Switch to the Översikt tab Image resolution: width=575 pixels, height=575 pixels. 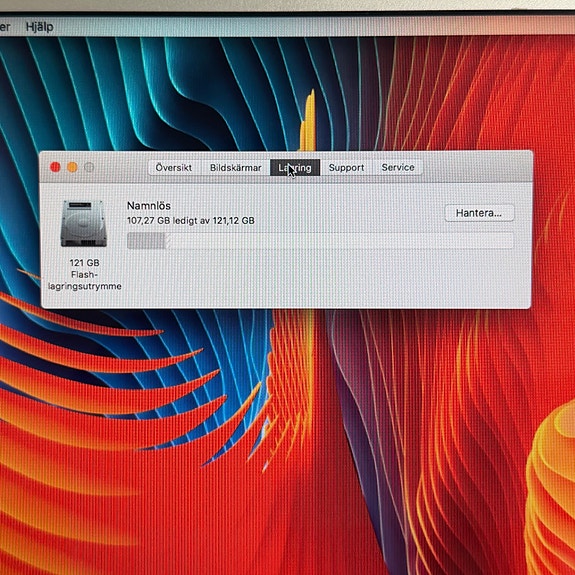click(x=174, y=168)
